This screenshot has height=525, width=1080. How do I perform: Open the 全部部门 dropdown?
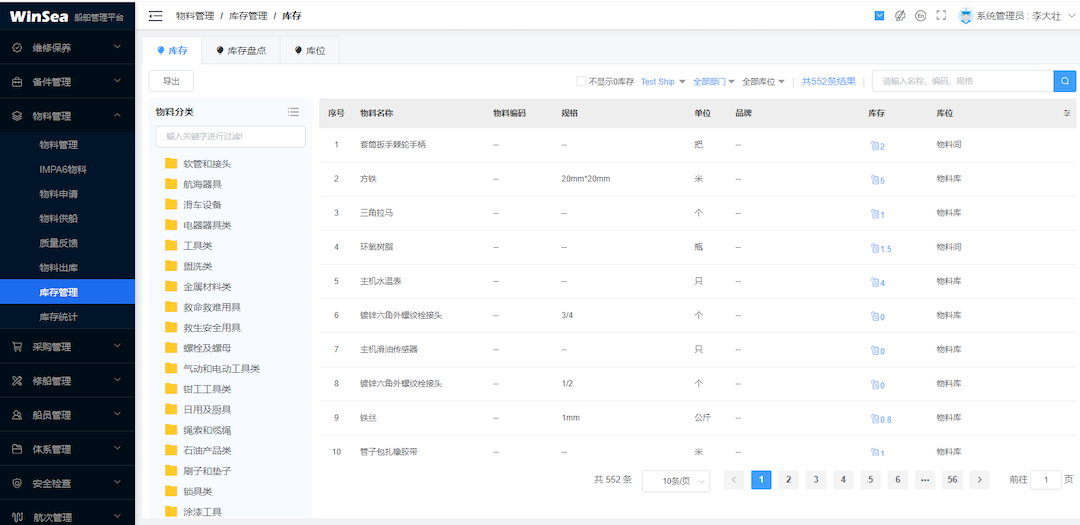coord(714,81)
